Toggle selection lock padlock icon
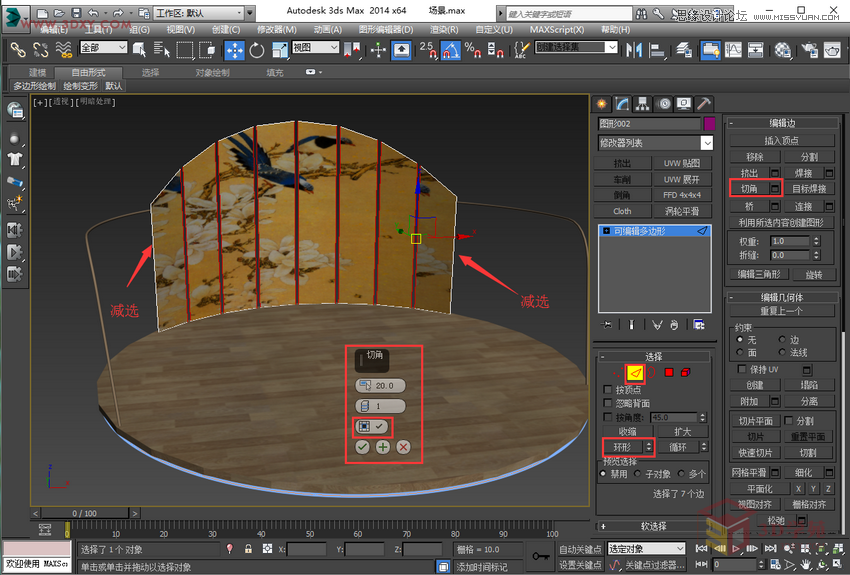 pyautogui.click(x=248, y=549)
